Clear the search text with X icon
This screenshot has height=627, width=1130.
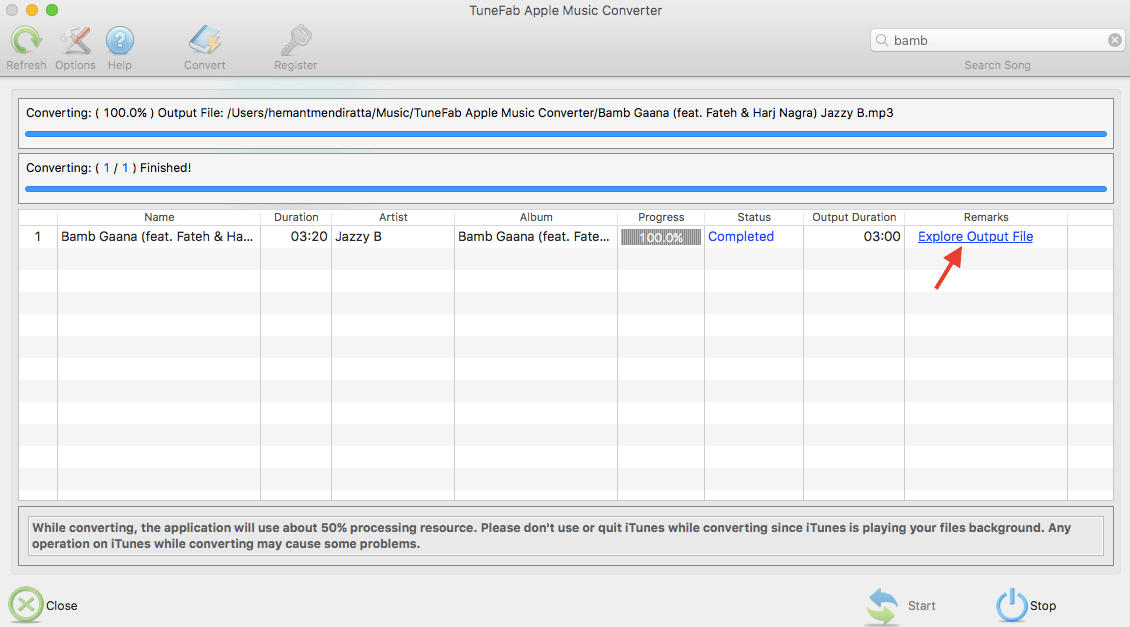pyautogui.click(x=1114, y=40)
